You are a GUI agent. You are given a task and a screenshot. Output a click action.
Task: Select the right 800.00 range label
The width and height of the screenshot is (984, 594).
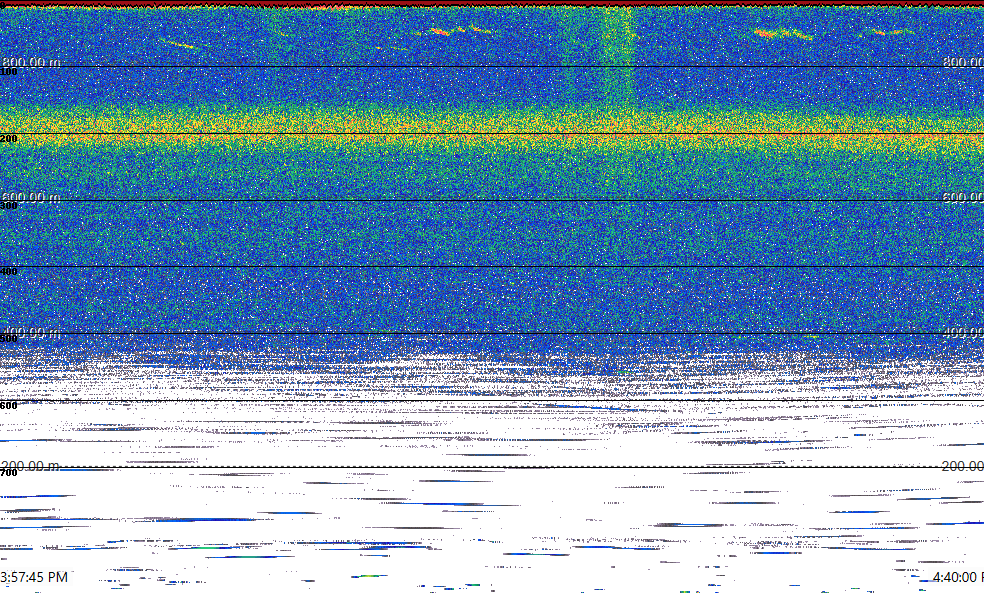pos(963,61)
